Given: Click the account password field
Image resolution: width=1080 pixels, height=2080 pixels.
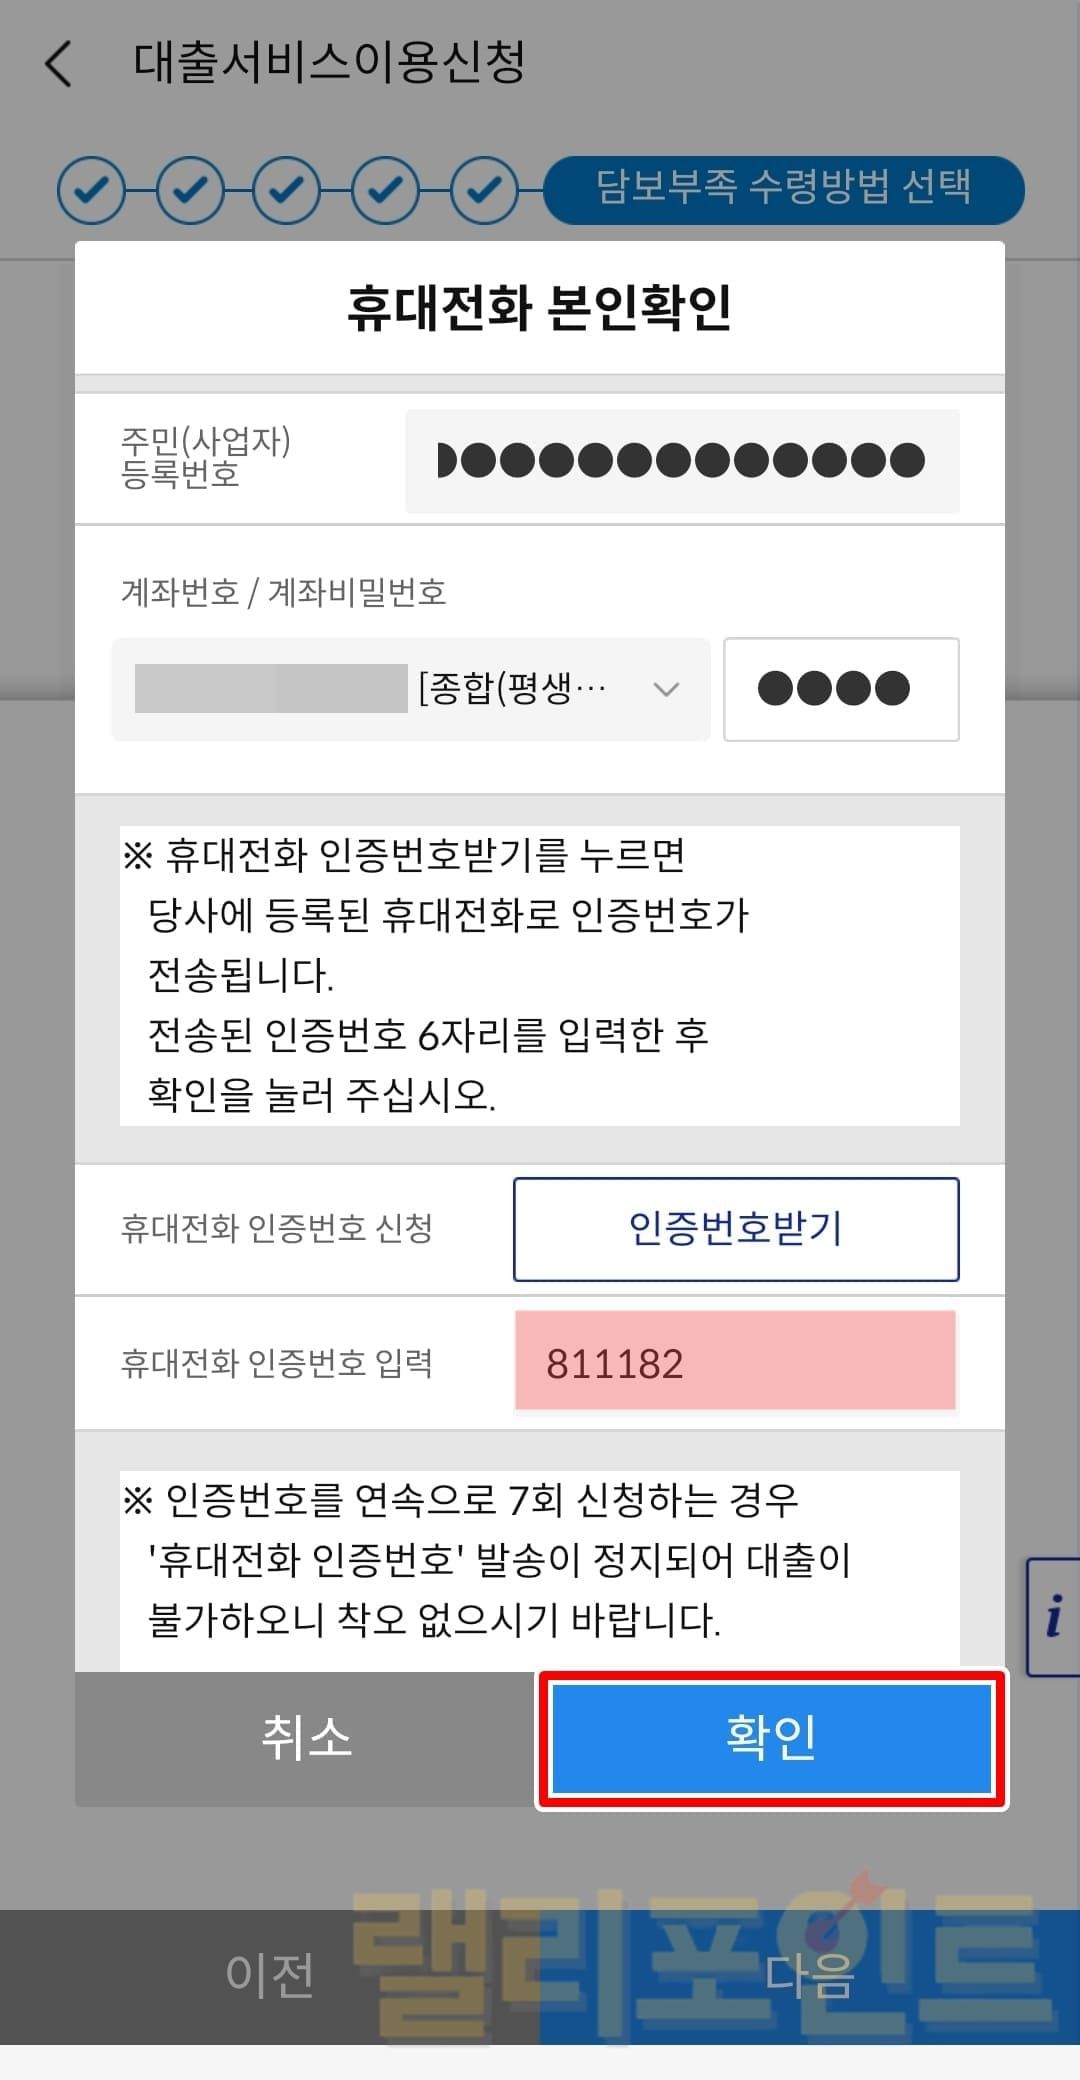Looking at the screenshot, I should pyautogui.click(x=841, y=689).
